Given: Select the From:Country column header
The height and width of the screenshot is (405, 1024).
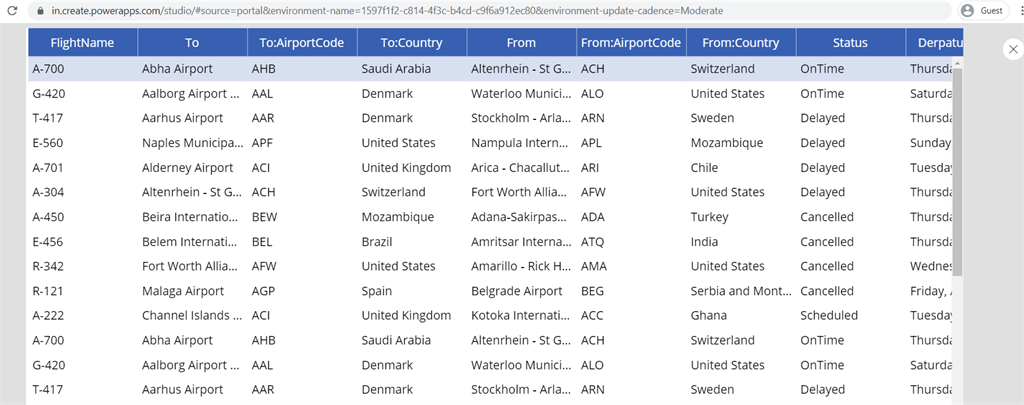Looking at the screenshot, I should tap(740, 43).
